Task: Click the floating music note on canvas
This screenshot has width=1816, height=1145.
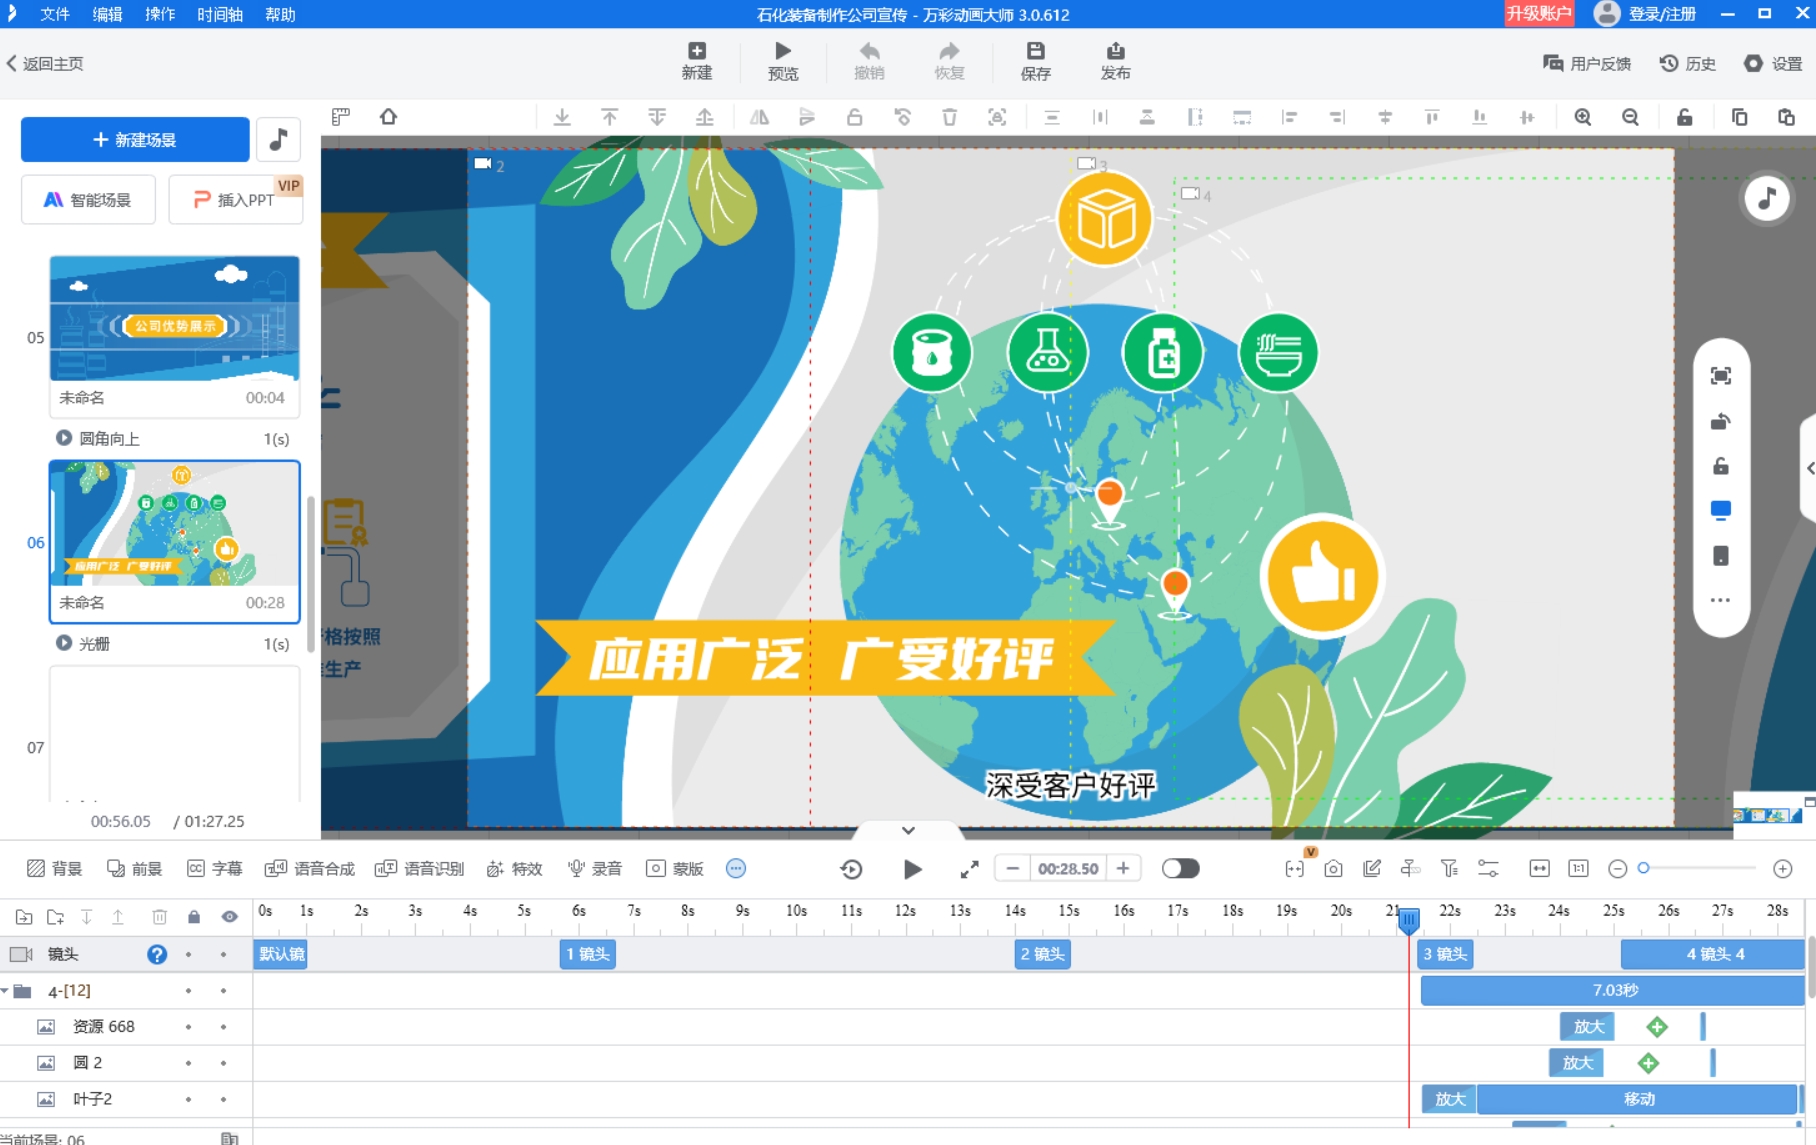Action: (1767, 198)
